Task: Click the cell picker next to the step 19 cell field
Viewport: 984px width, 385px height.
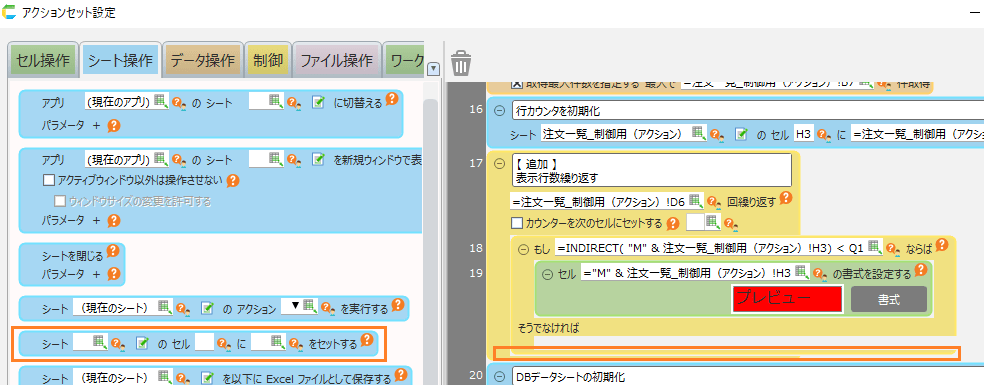Action: [801, 271]
